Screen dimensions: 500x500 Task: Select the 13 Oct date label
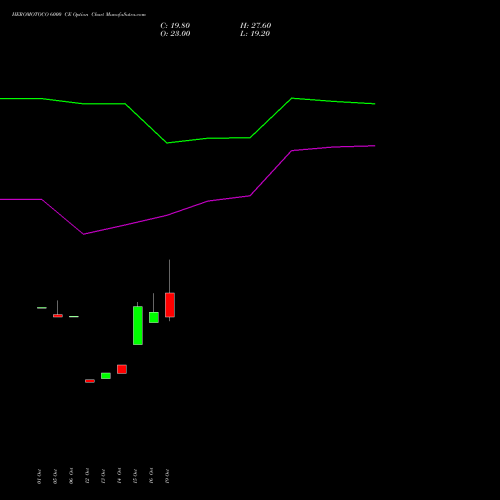coord(103,476)
